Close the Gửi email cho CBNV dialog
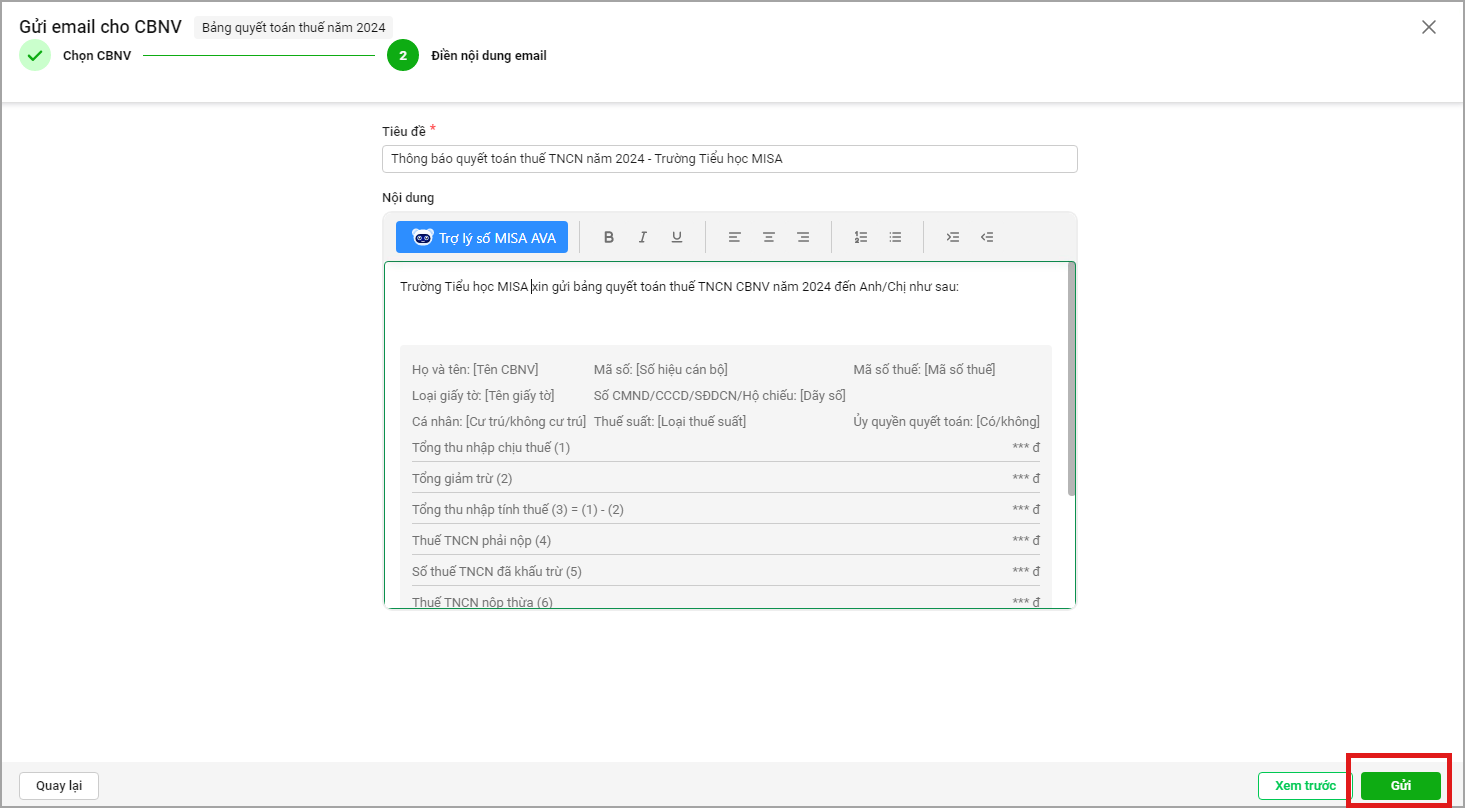 [x=1429, y=28]
